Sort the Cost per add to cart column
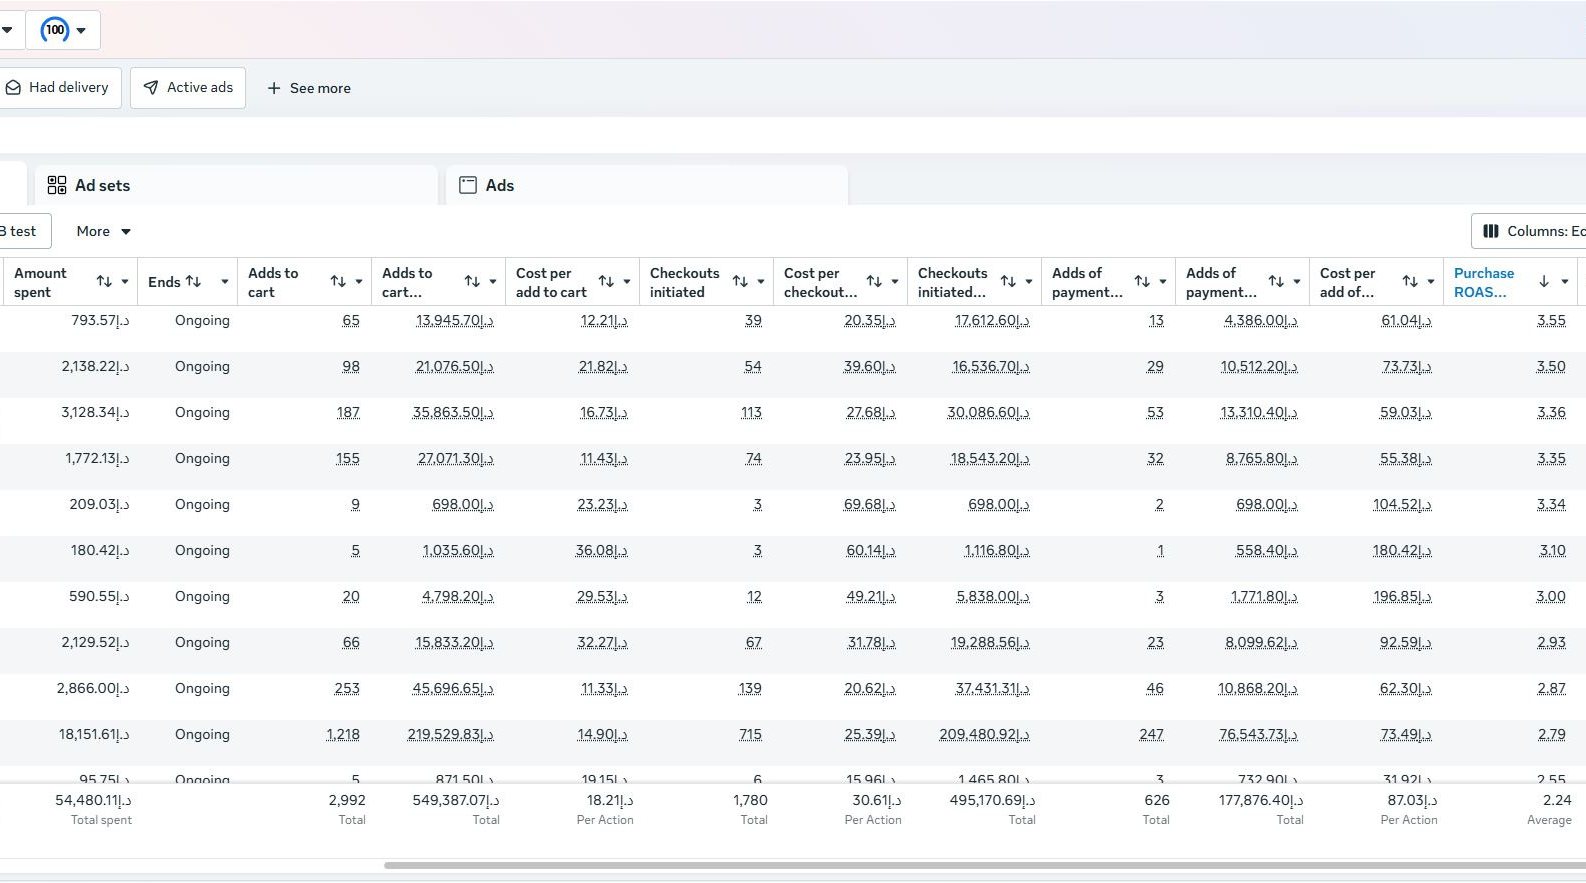This screenshot has width=1586, height=883. pyautogui.click(x=606, y=282)
